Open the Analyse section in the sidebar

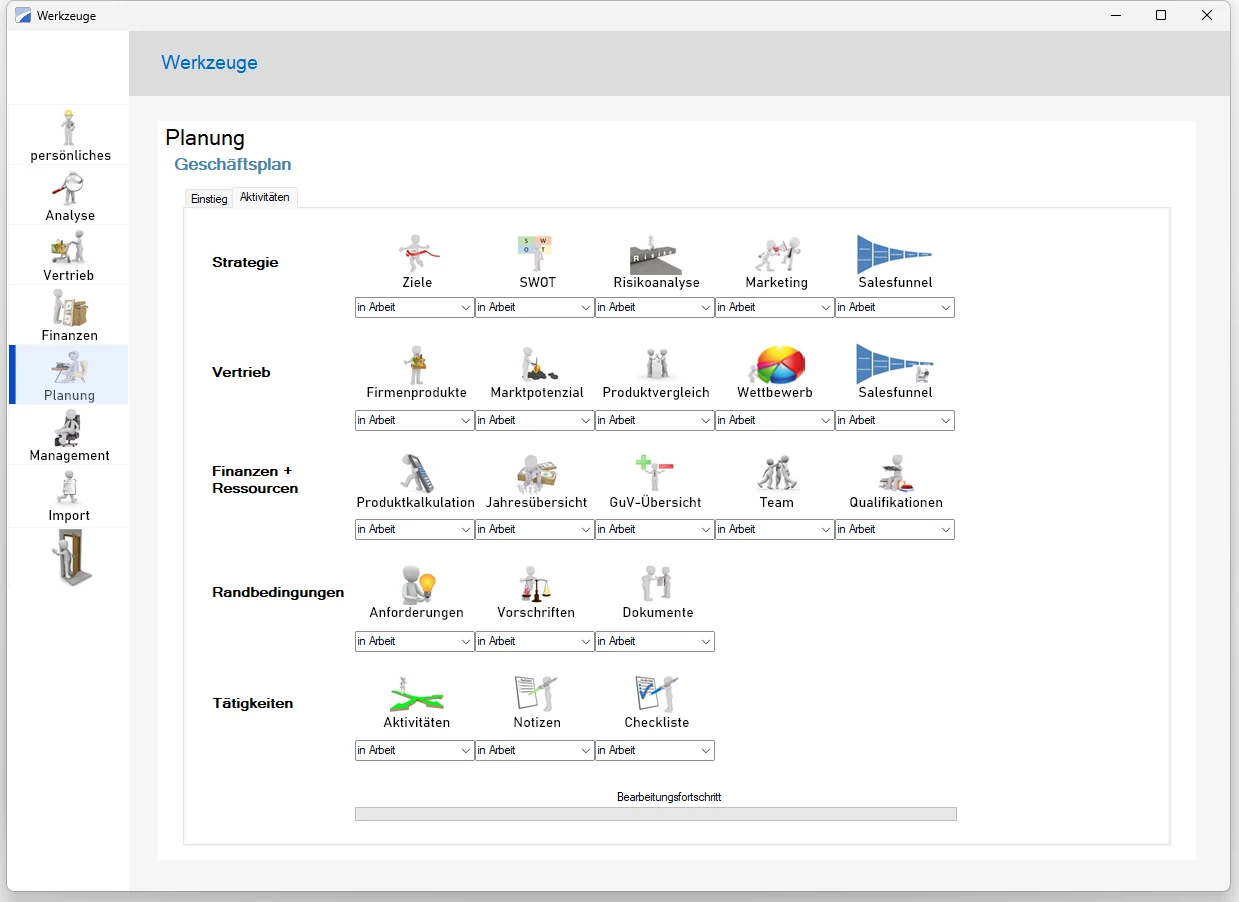coord(69,195)
